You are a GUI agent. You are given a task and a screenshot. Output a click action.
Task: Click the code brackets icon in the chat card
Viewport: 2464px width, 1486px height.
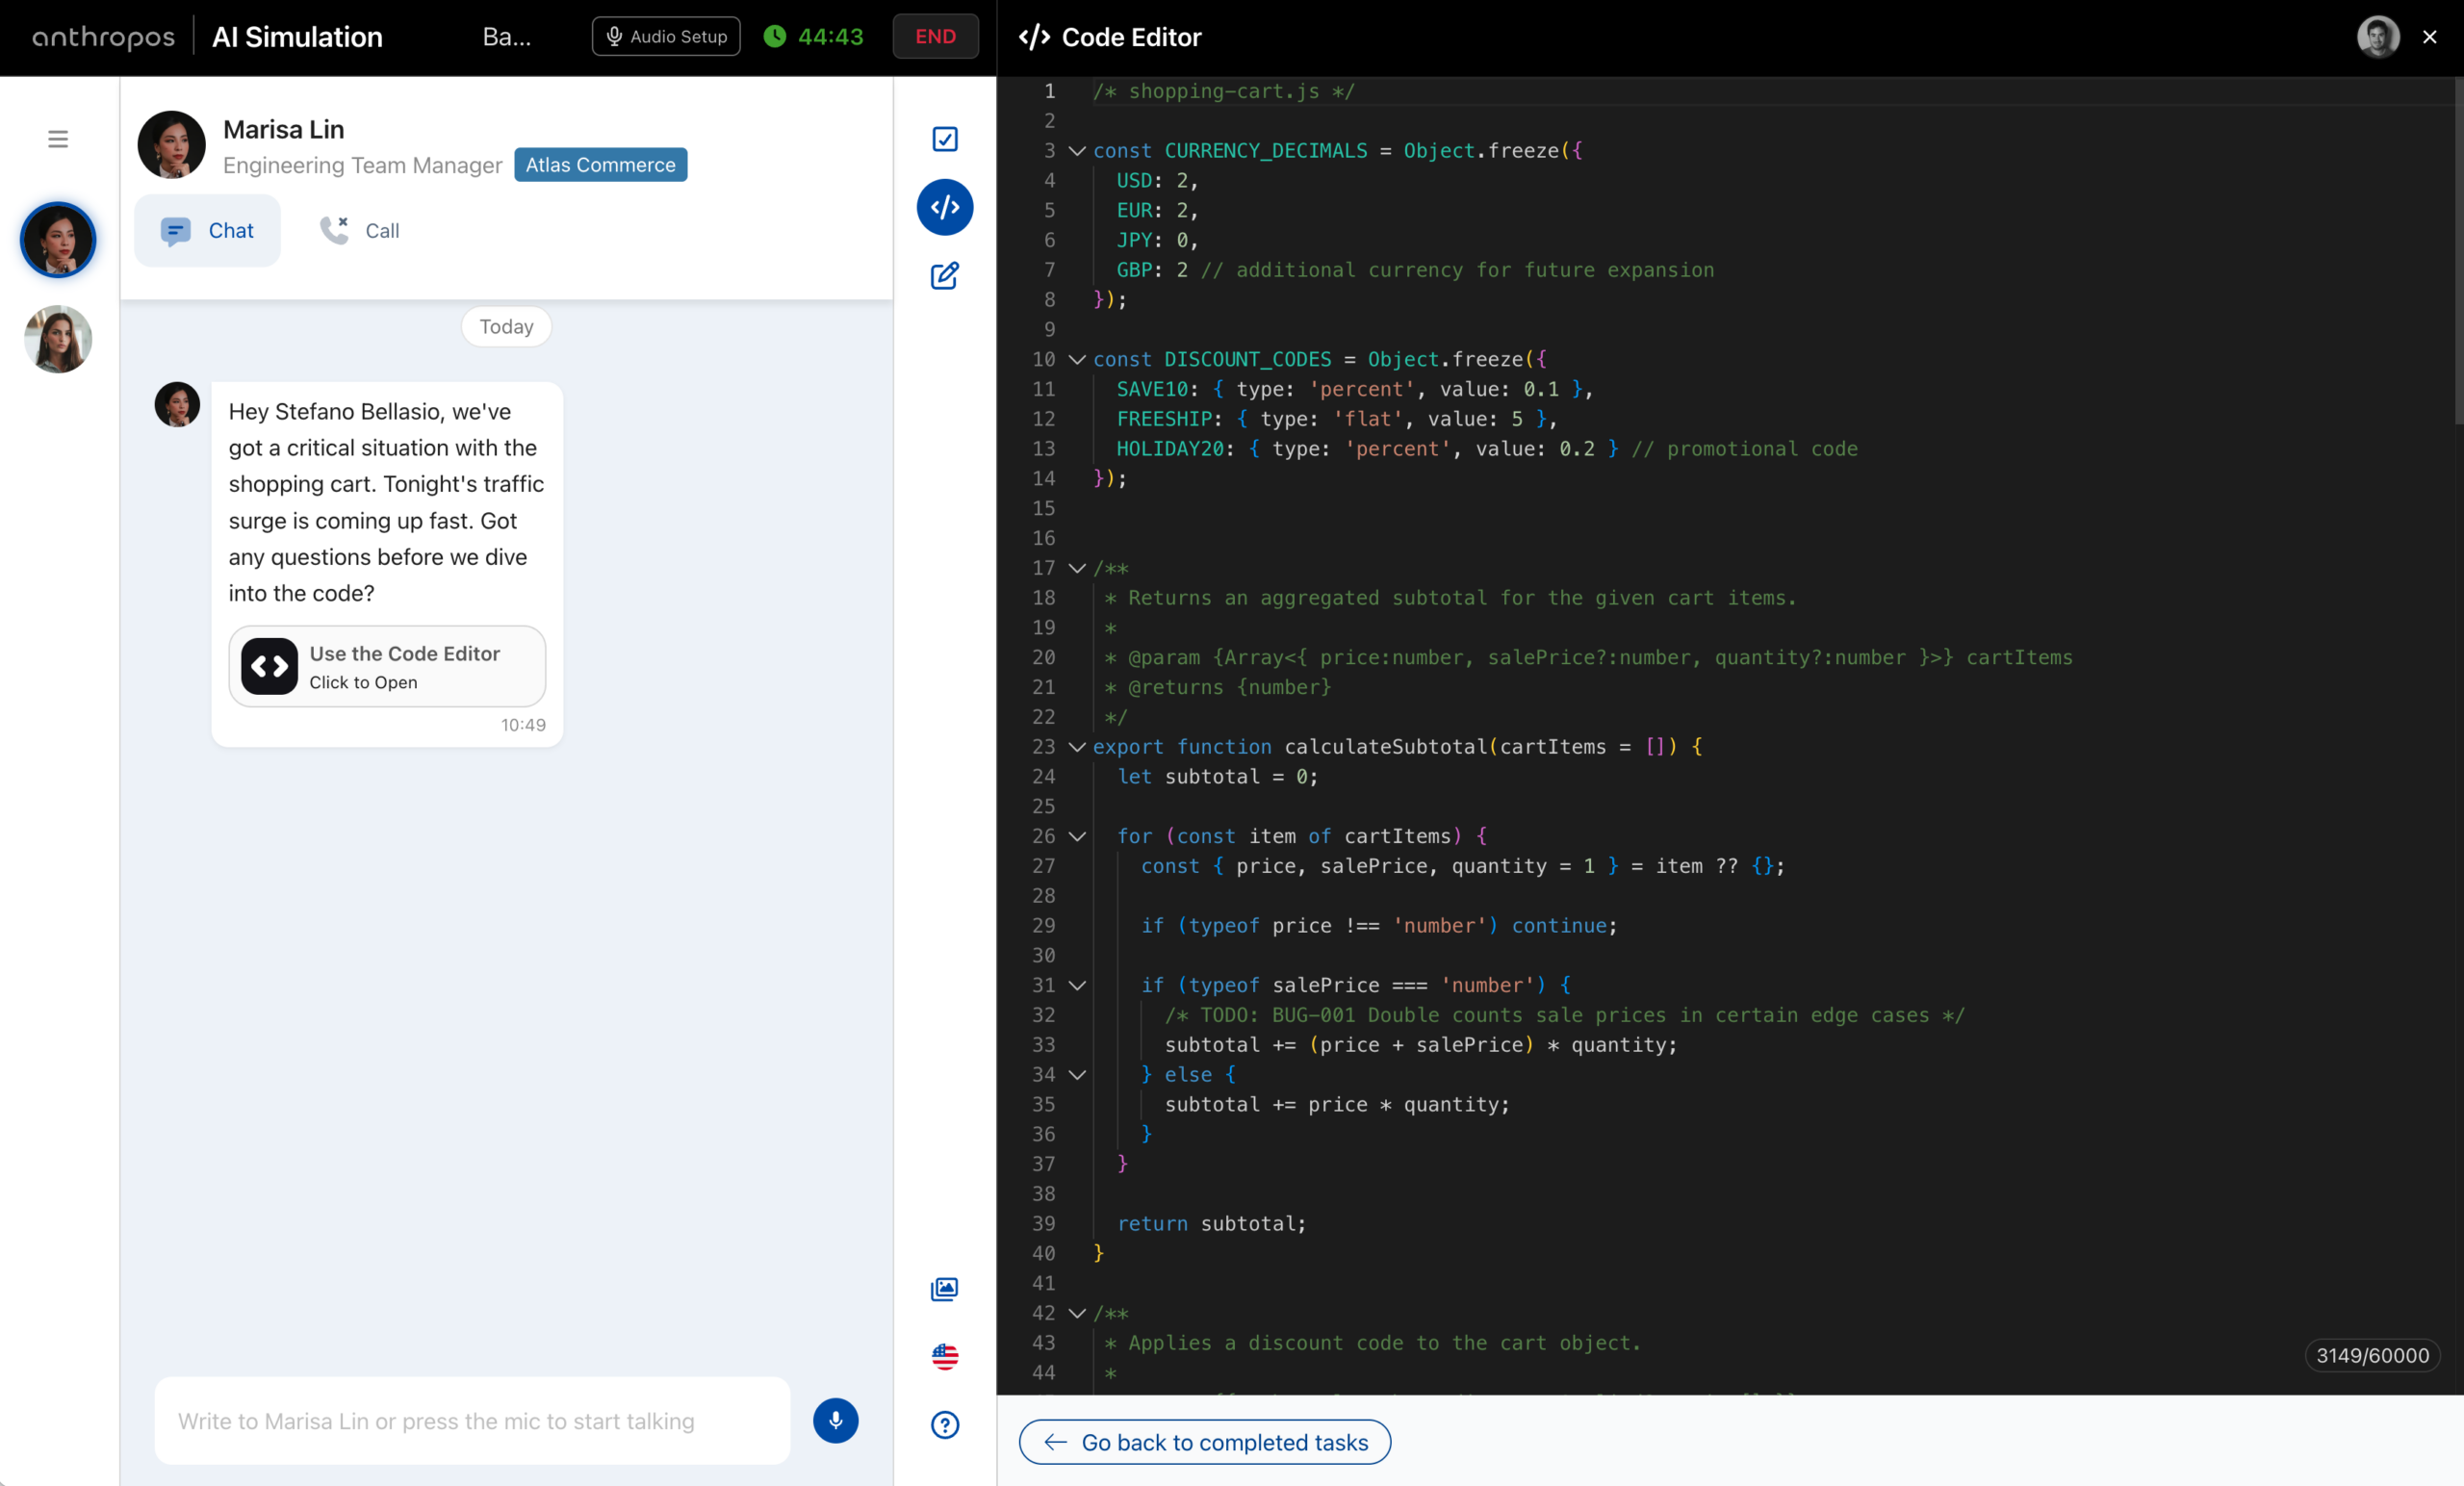[x=269, y=667]
